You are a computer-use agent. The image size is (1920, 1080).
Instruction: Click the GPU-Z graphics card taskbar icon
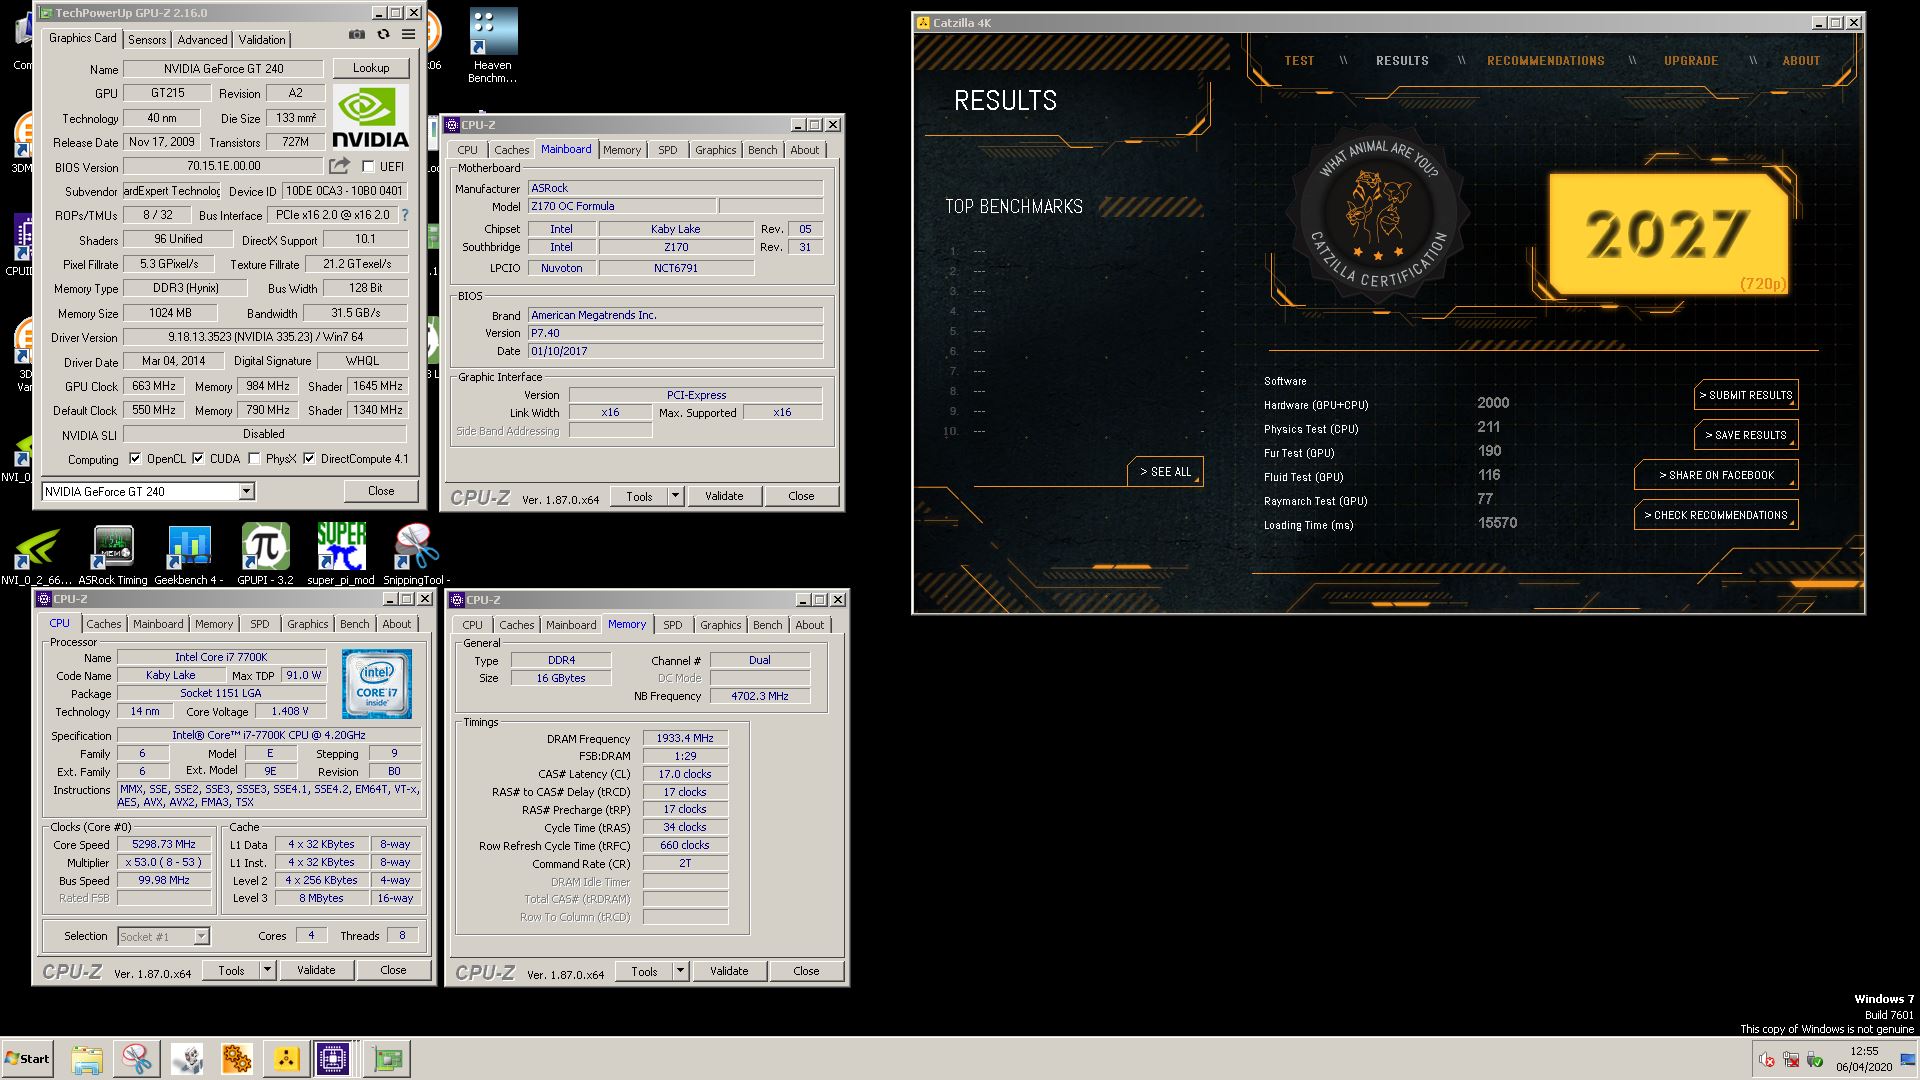point(386,1059)
